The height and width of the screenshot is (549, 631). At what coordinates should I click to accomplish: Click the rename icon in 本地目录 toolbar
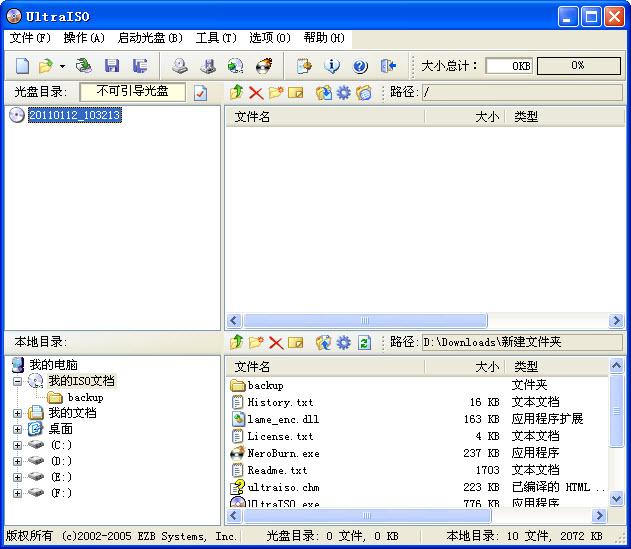pyautogui.click(x=296, y=343)
